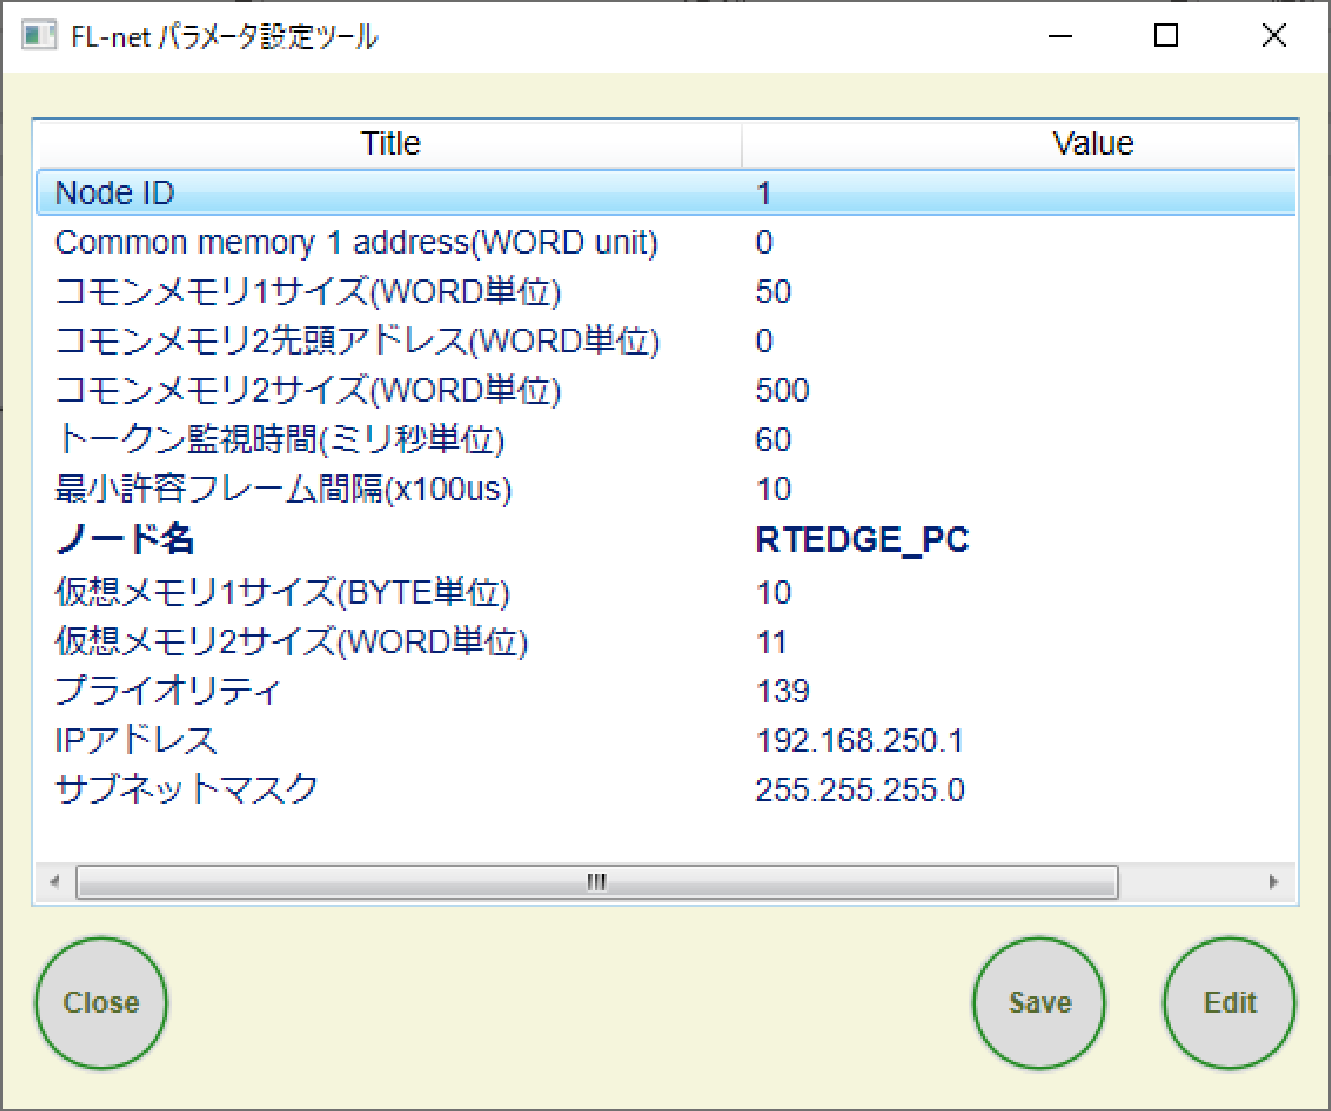Click the FL-net app icon in title bar
The width and height of the screenshot is (1331, 1111).
coord(38,36)
